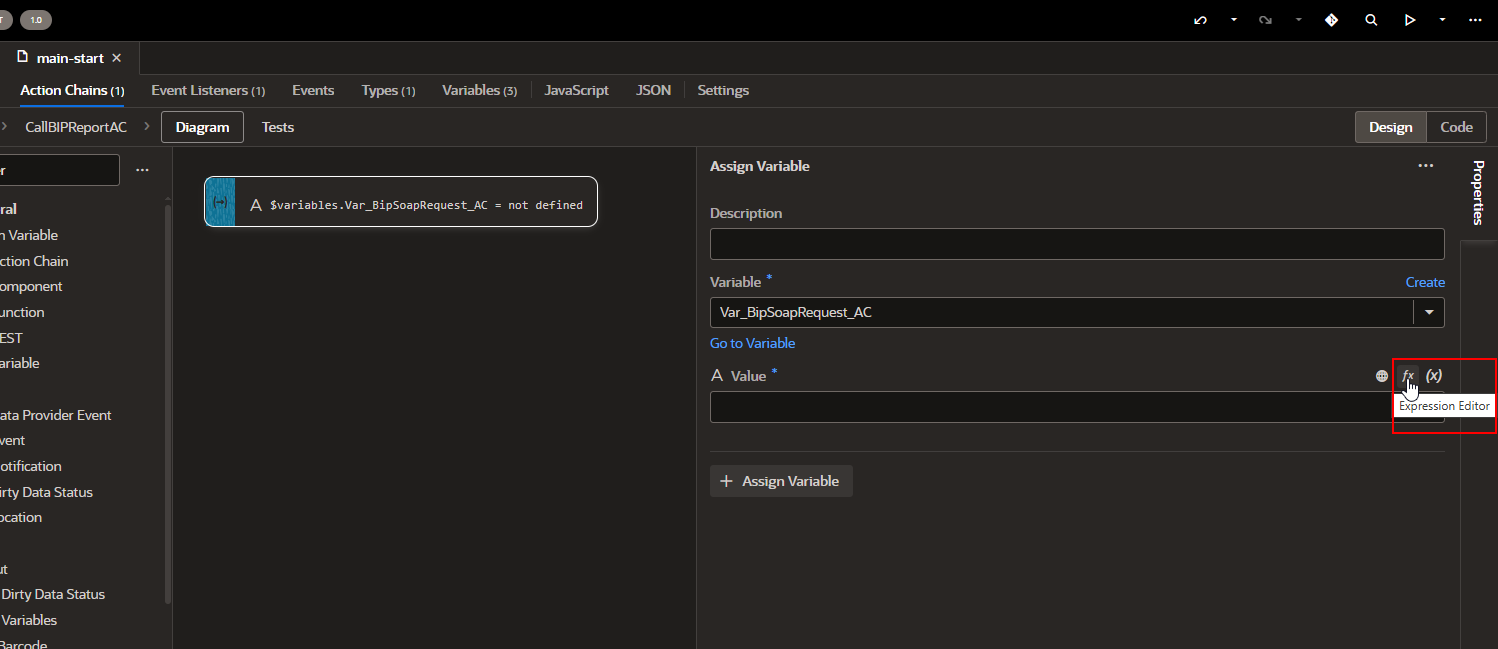Viewport: 1498px width, 649px height.
Task: Open the Git diamond icon menu
Action: (1331, 20)
